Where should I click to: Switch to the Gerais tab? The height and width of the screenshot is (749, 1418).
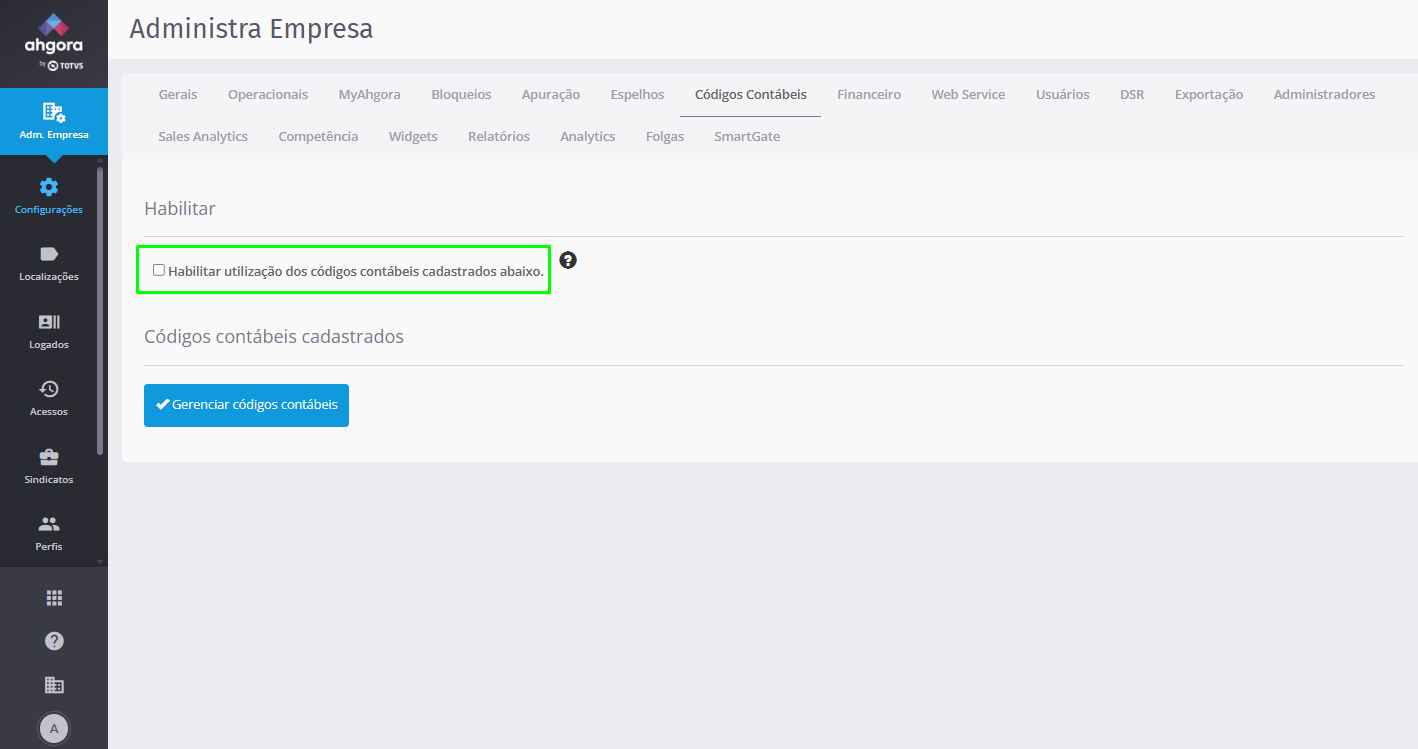coord(178,95)
